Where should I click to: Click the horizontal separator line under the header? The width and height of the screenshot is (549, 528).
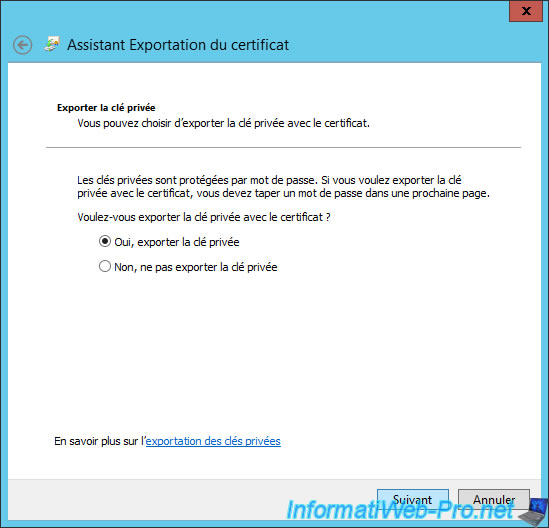283,147
